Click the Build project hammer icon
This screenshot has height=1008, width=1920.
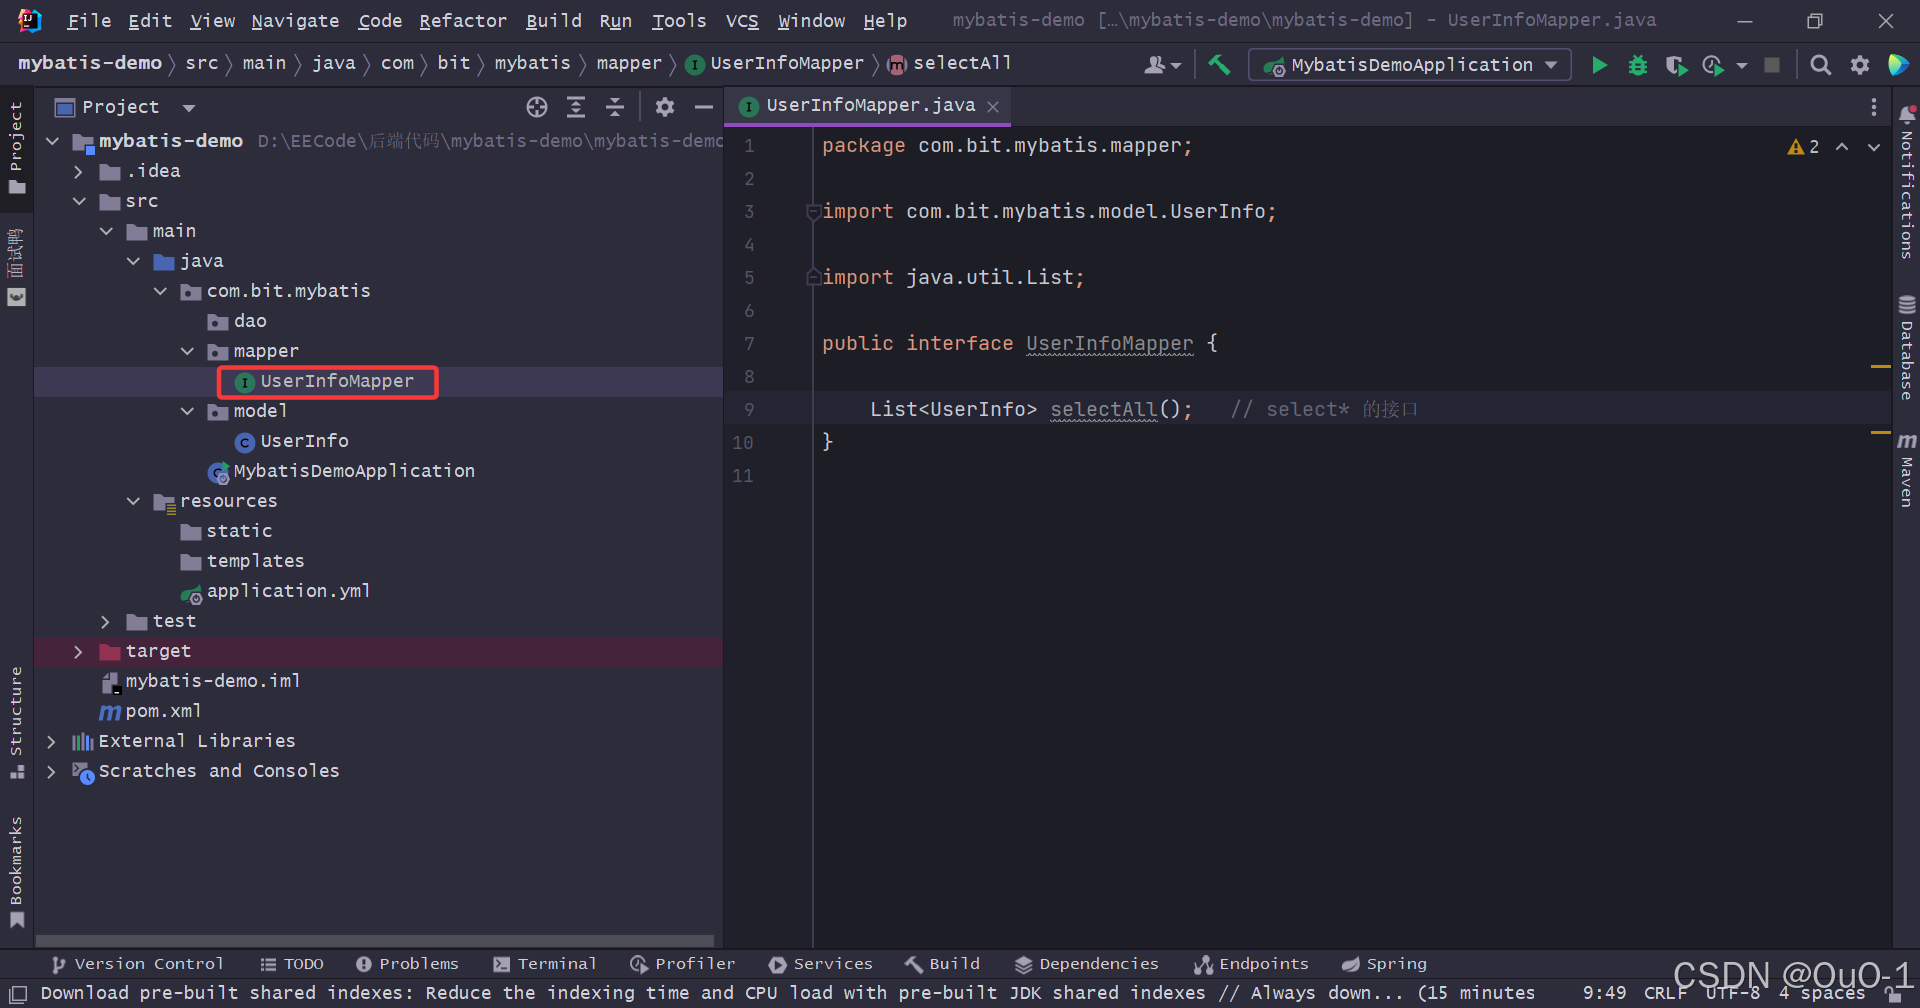click(x=1219, y=65)
